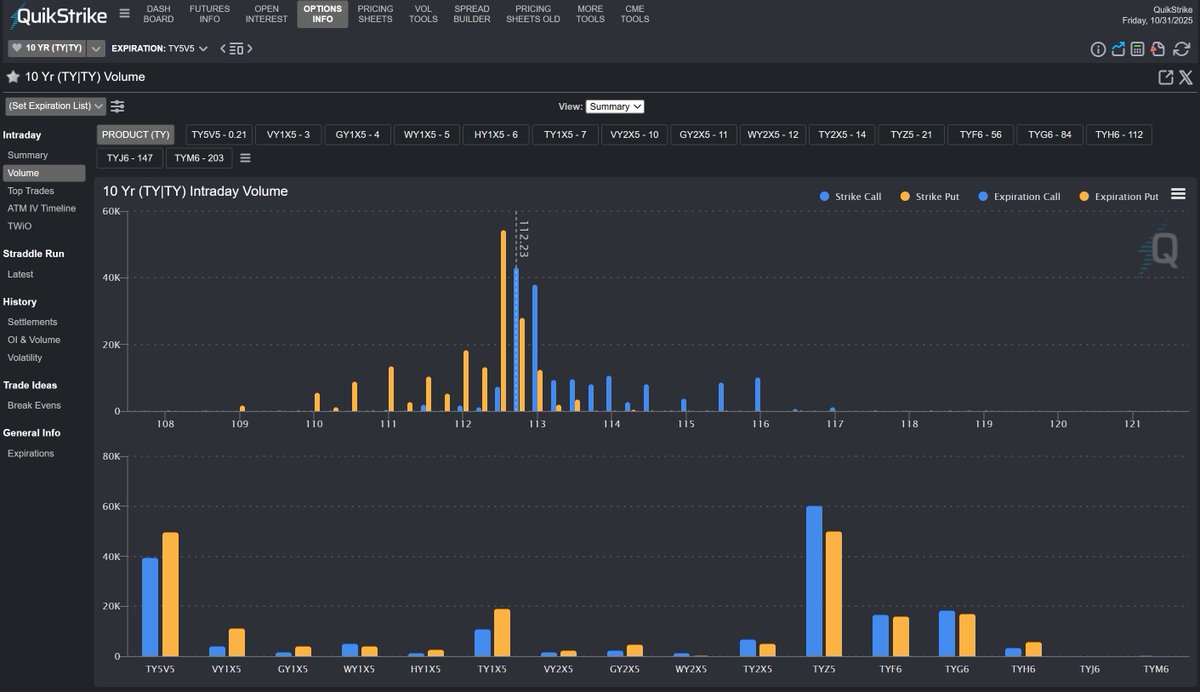Open the View Summary dropdown
The height and width of the screenshot is (692, 1200).
point(616,105)
